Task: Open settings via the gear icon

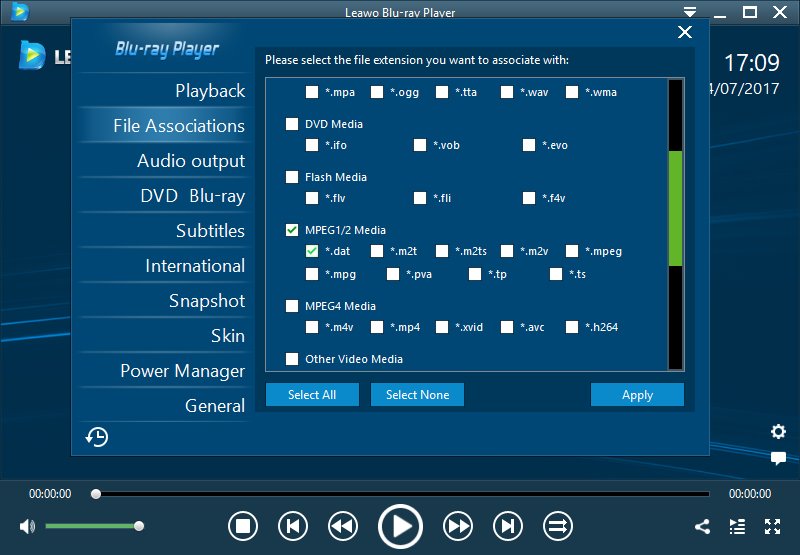Action: point(778,432)
